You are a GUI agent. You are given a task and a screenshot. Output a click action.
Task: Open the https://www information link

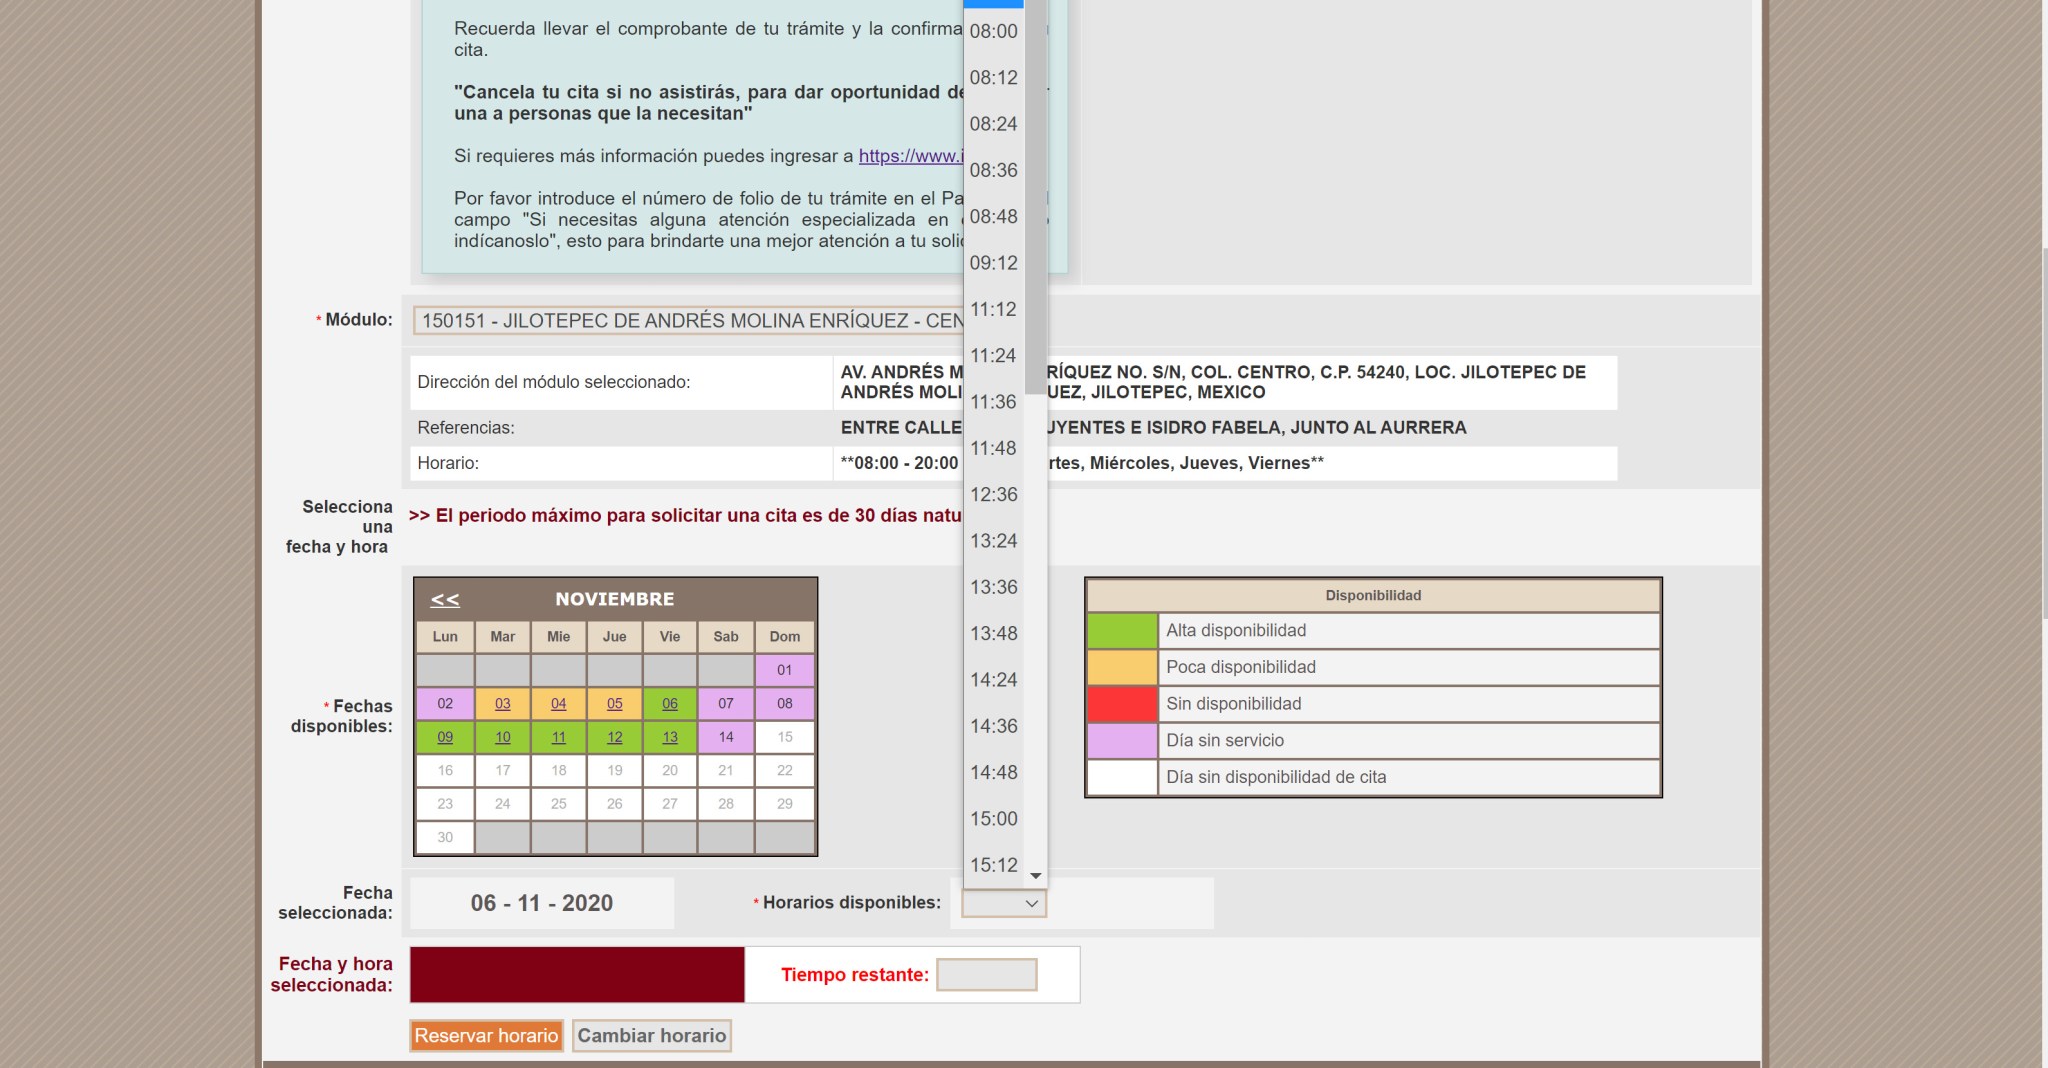910,156
